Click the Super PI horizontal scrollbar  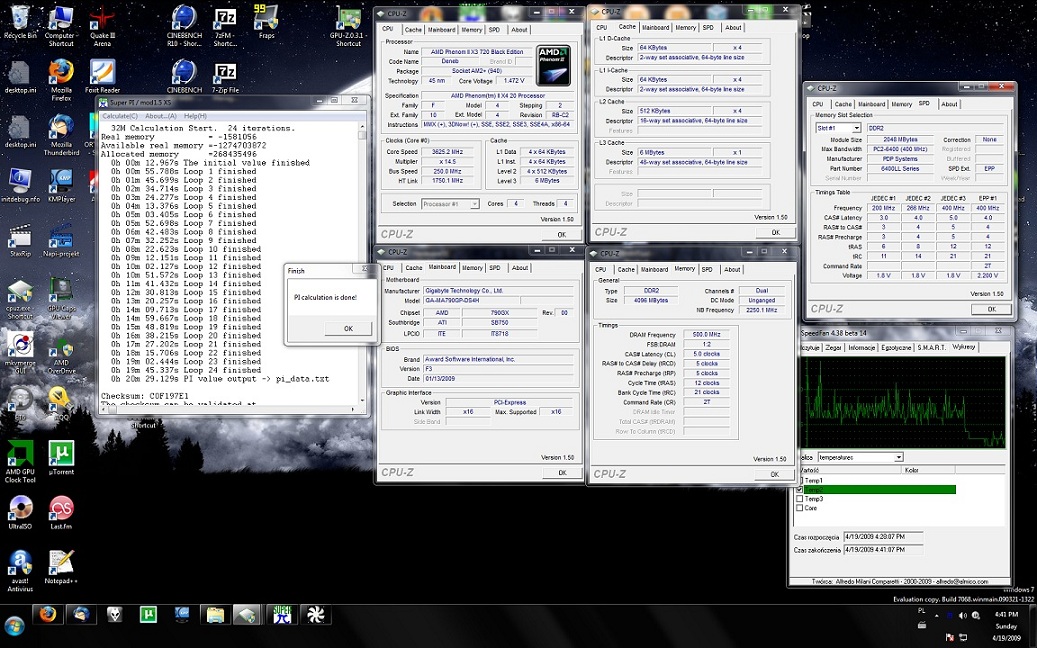227,410
